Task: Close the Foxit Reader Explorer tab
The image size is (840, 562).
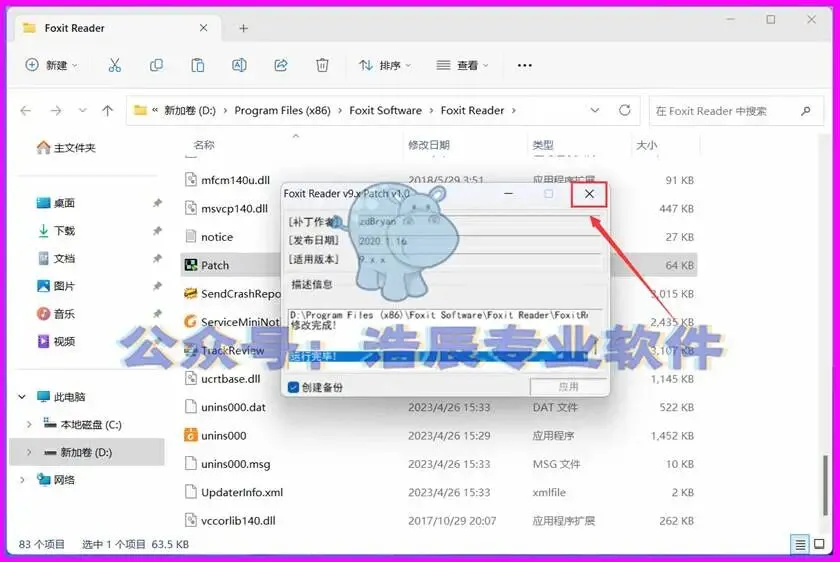Action: [x=204, y=28]
